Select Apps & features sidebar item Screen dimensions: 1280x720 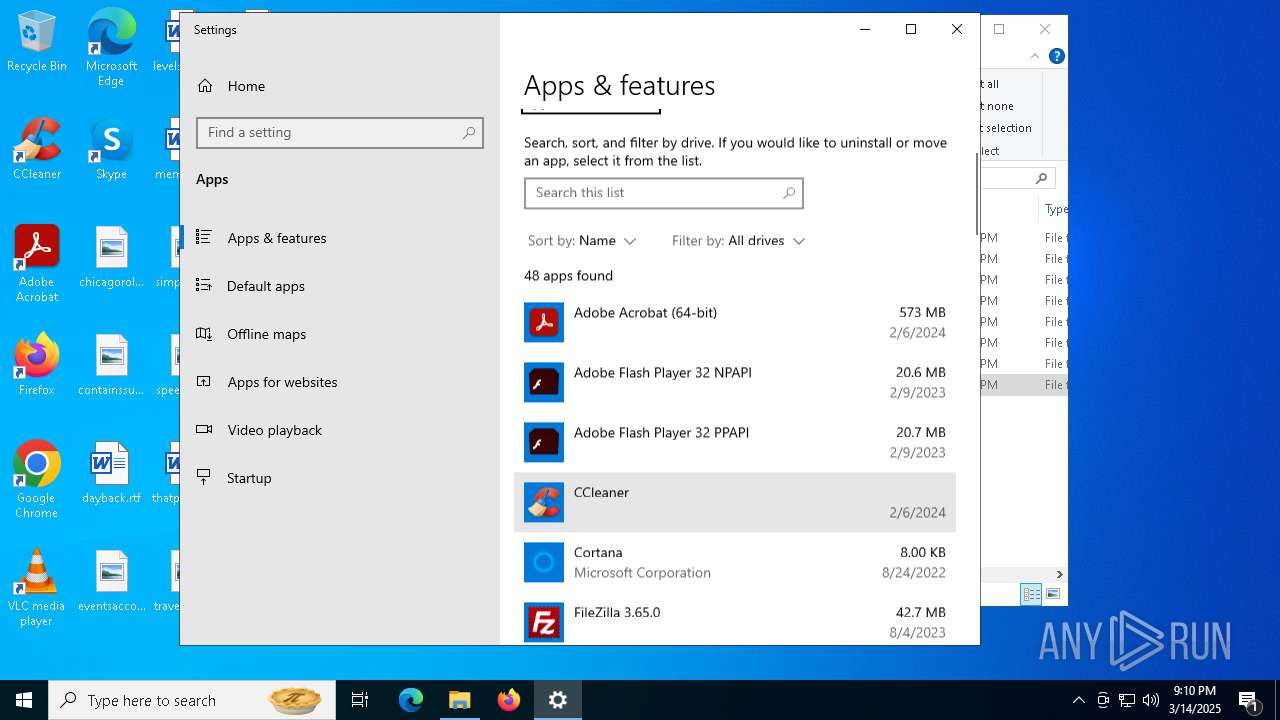click(340, 238)
